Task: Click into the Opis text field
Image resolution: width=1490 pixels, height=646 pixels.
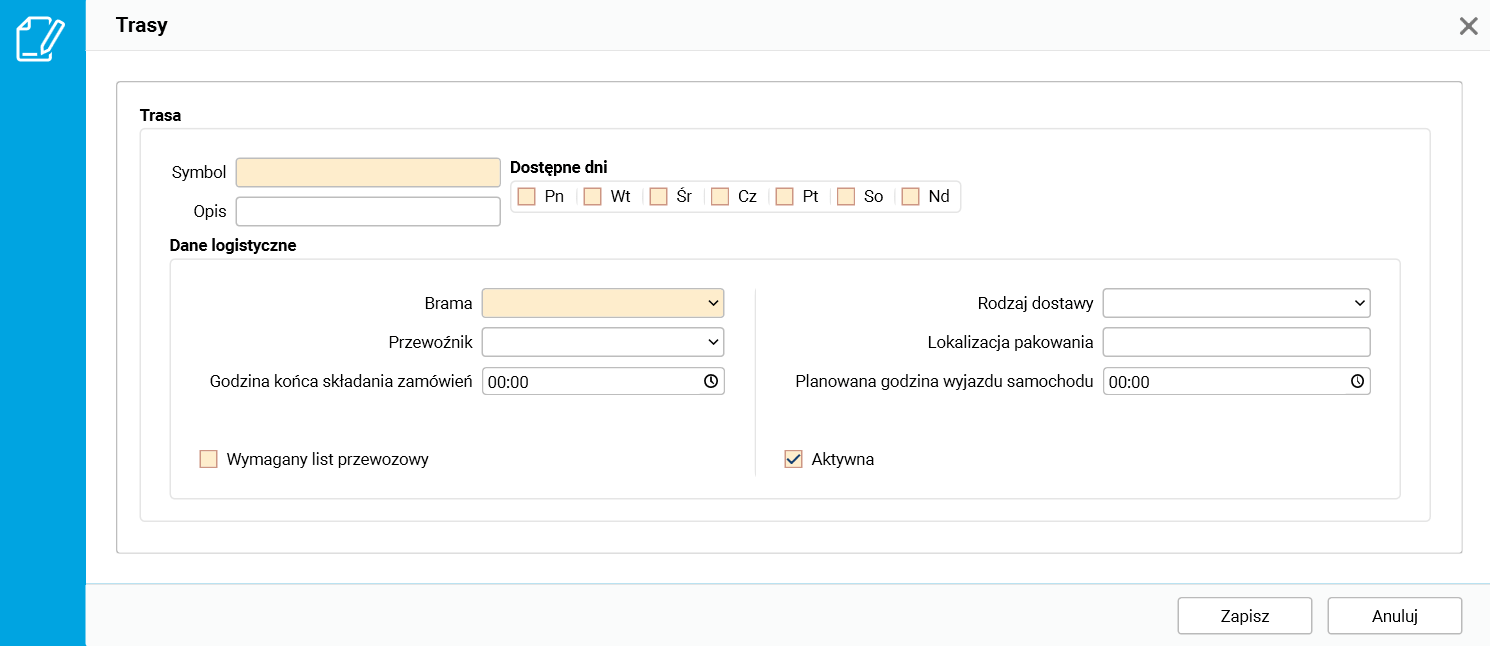Action: click(368, 212)
